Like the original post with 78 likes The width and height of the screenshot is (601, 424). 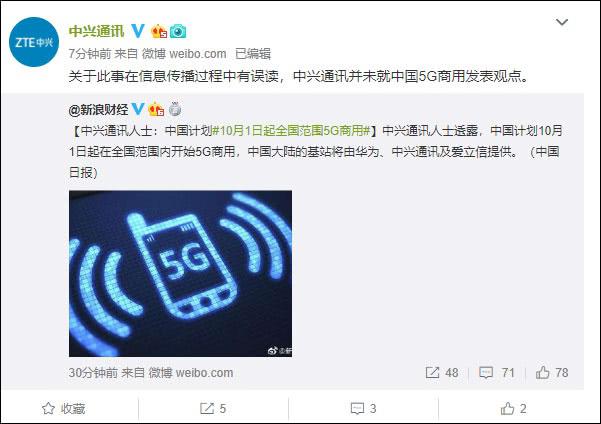(552, 373)
